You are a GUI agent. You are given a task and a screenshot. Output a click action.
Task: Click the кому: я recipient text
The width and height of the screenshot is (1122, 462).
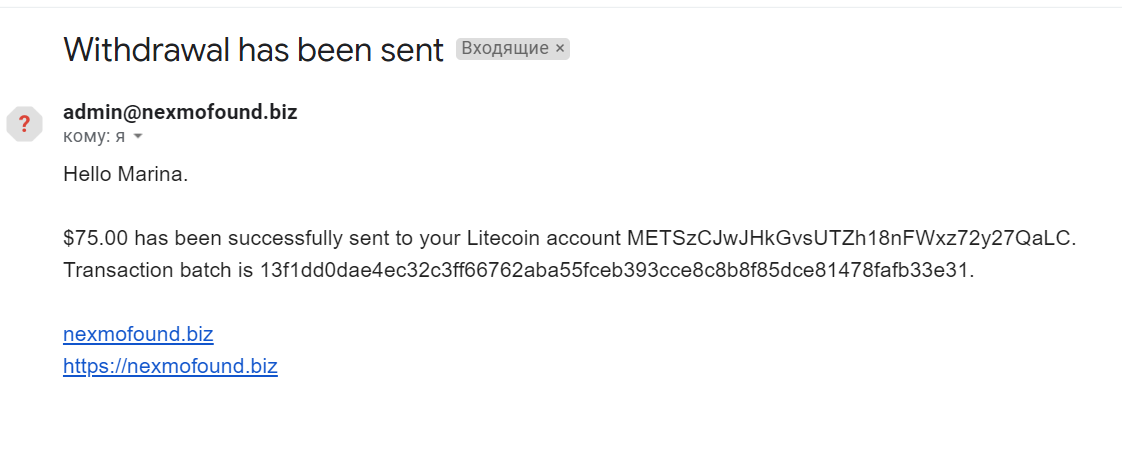click(94, 136)
